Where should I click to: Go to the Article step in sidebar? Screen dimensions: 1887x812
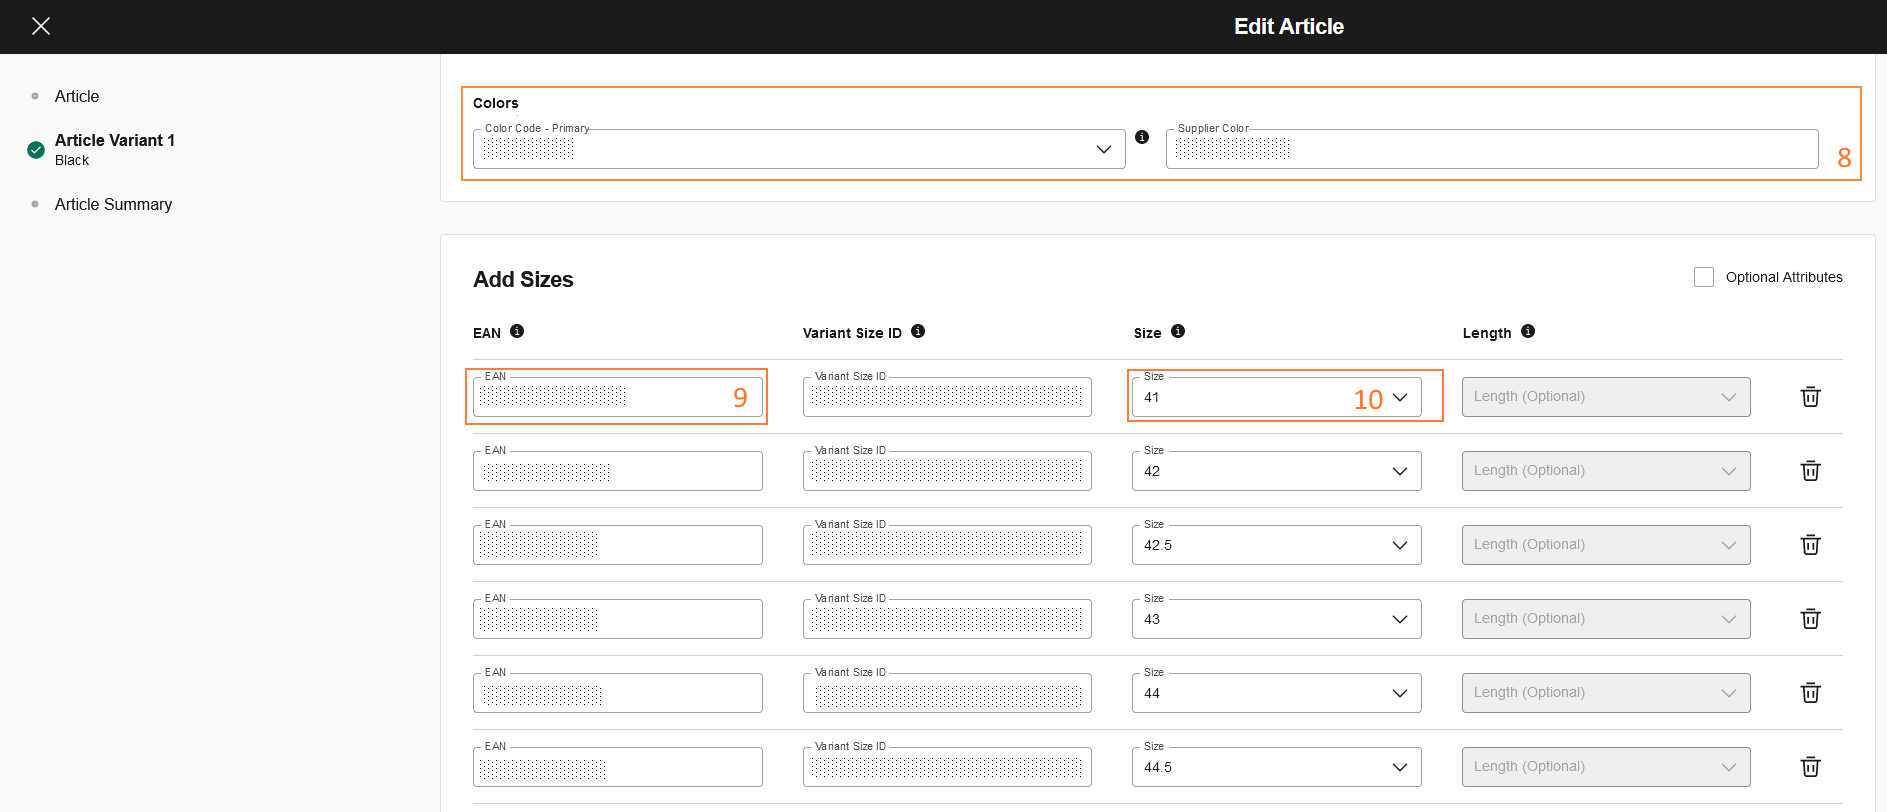click(x=77, y=96)
